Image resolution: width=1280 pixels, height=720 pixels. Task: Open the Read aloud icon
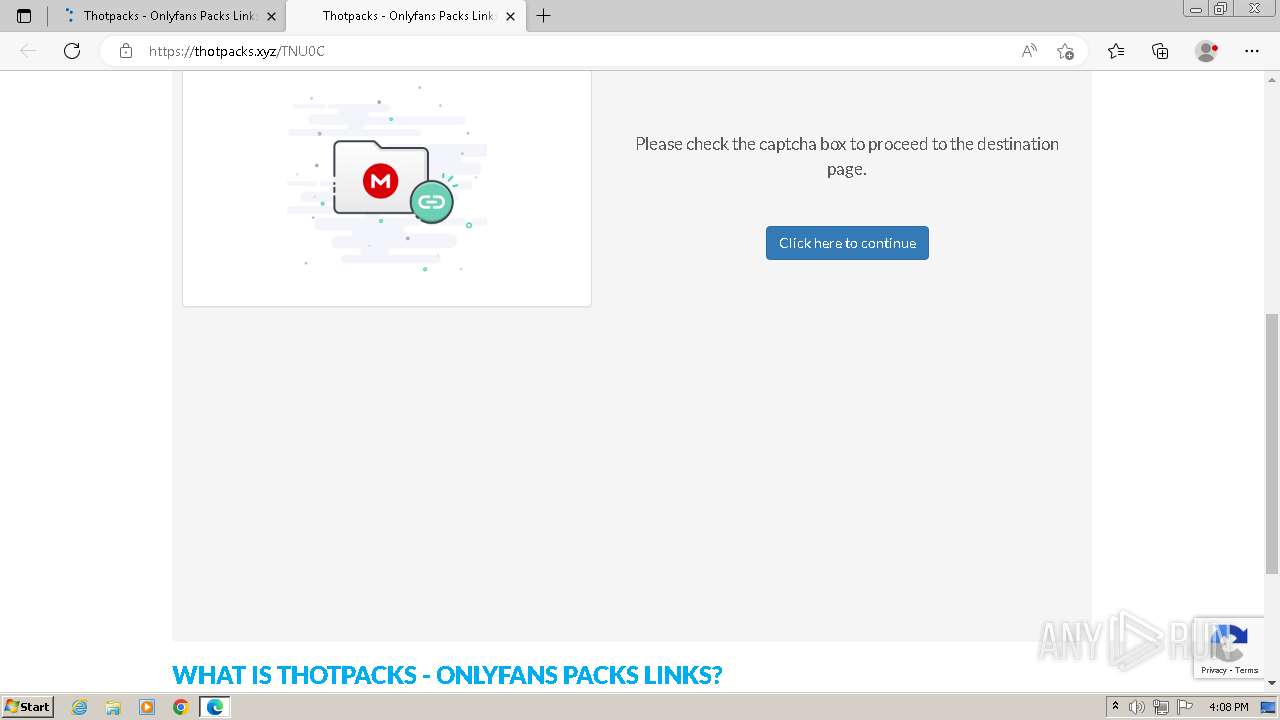coord(1028,51)
